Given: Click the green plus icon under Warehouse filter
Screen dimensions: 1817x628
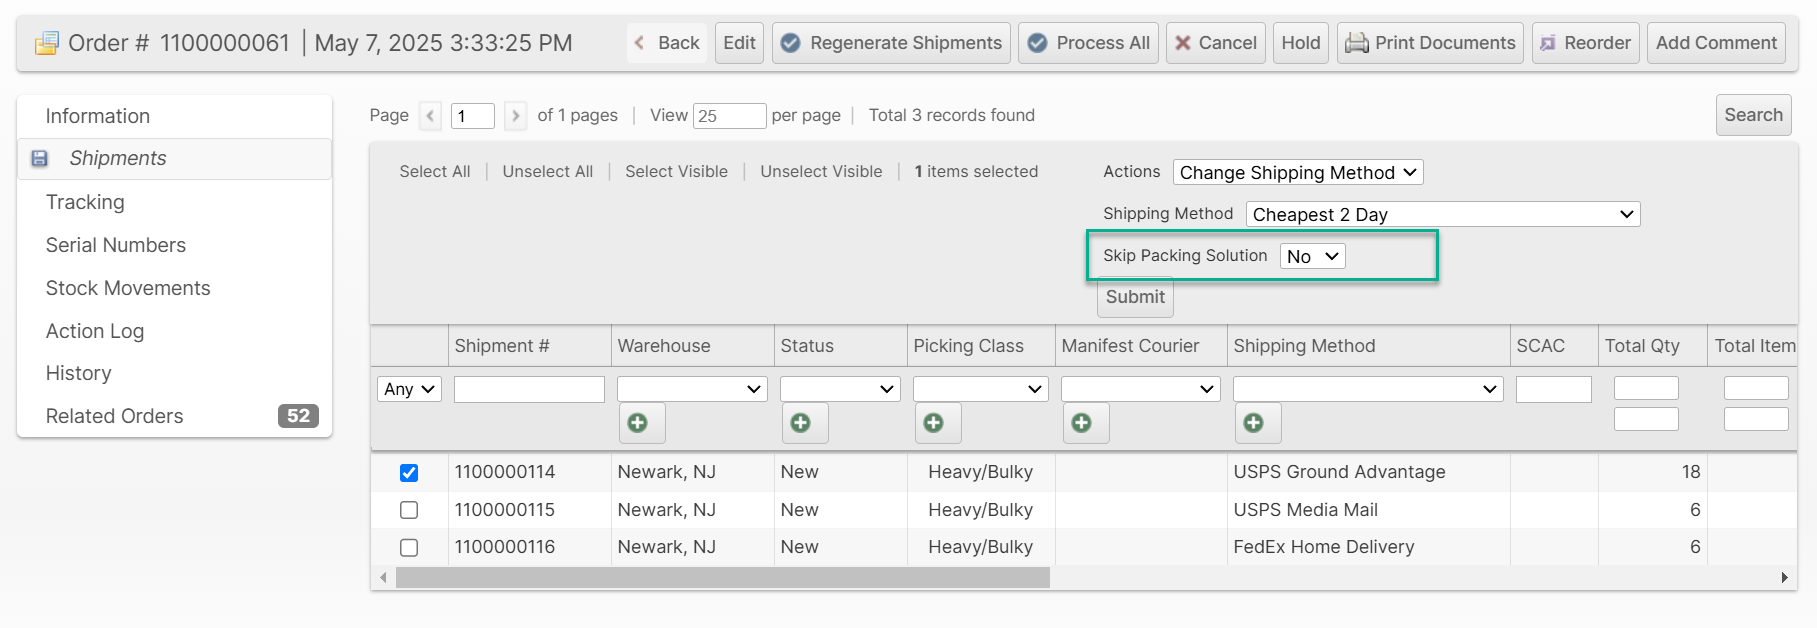Looking at the screenshot, I should tap(638, 423).
